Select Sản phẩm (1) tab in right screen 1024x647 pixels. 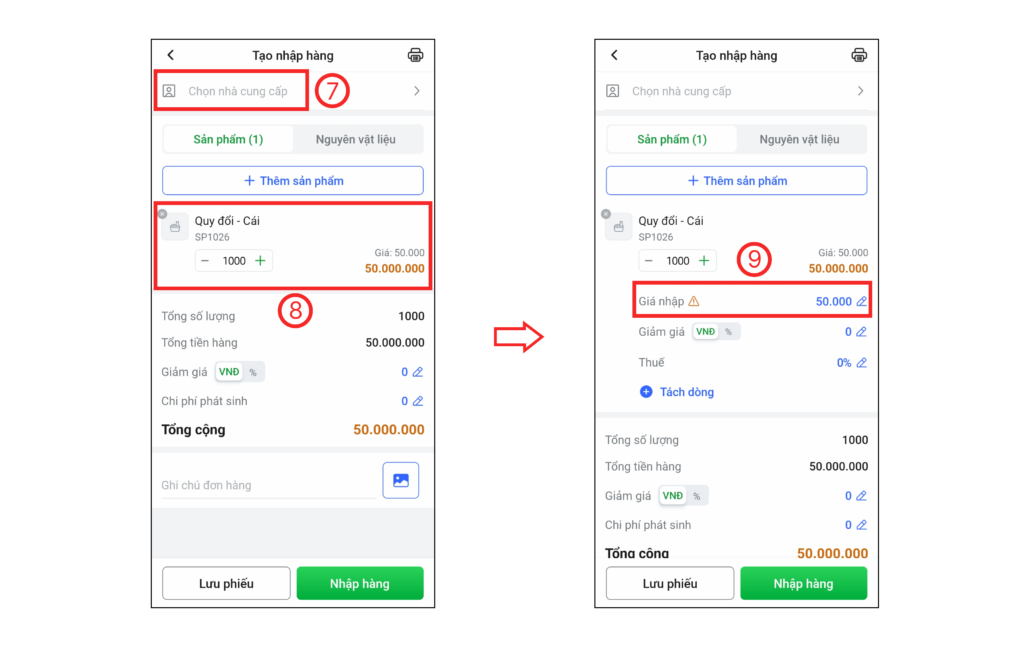(672, 139)
